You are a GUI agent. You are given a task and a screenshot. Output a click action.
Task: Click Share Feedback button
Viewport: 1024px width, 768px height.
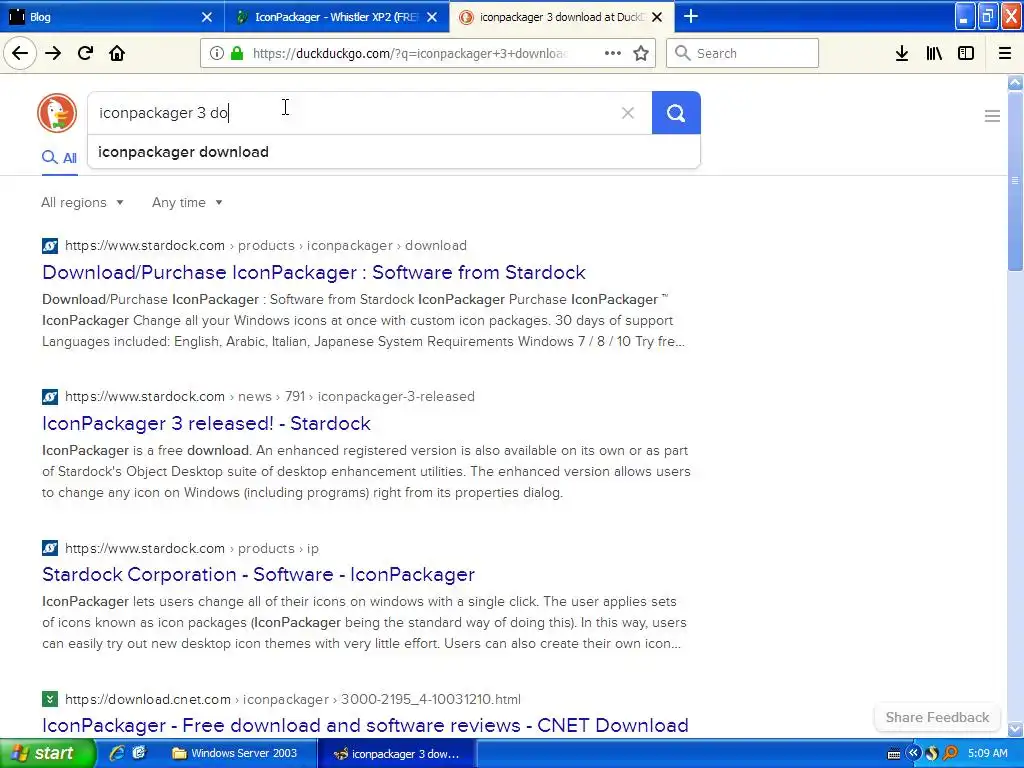(937, 717)
